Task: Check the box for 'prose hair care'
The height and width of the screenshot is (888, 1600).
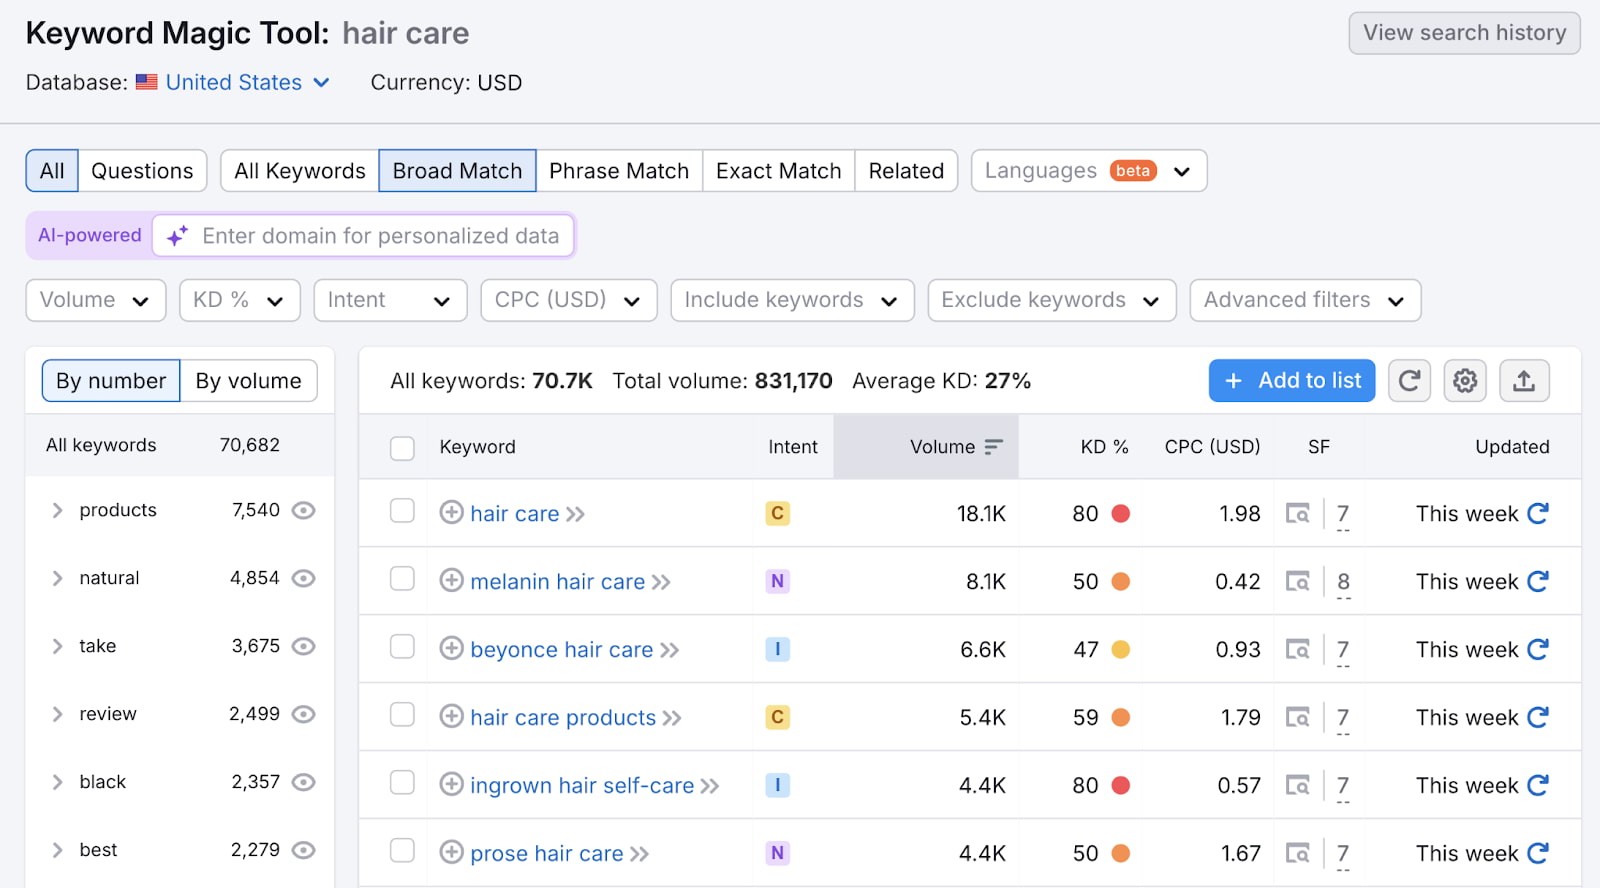Action: point(402,850)
